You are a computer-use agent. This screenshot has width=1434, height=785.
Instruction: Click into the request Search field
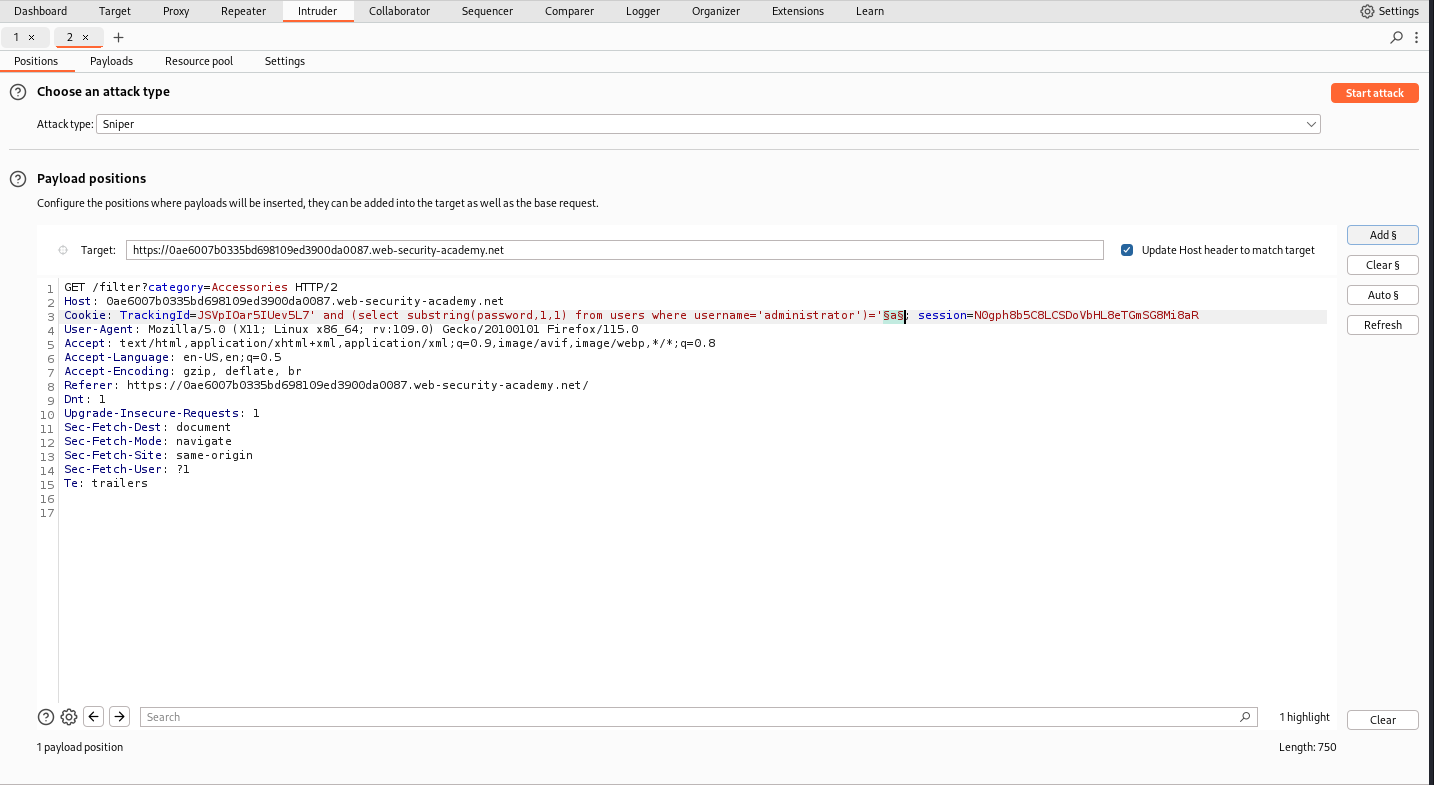pyautogui.click(x=698, y=717)
